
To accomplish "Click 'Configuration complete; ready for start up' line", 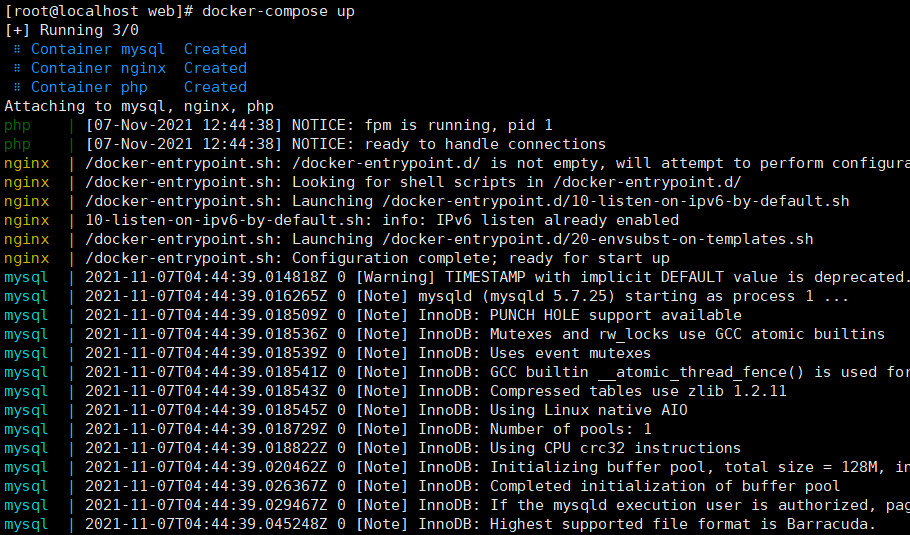I will (x=481, y=258).
